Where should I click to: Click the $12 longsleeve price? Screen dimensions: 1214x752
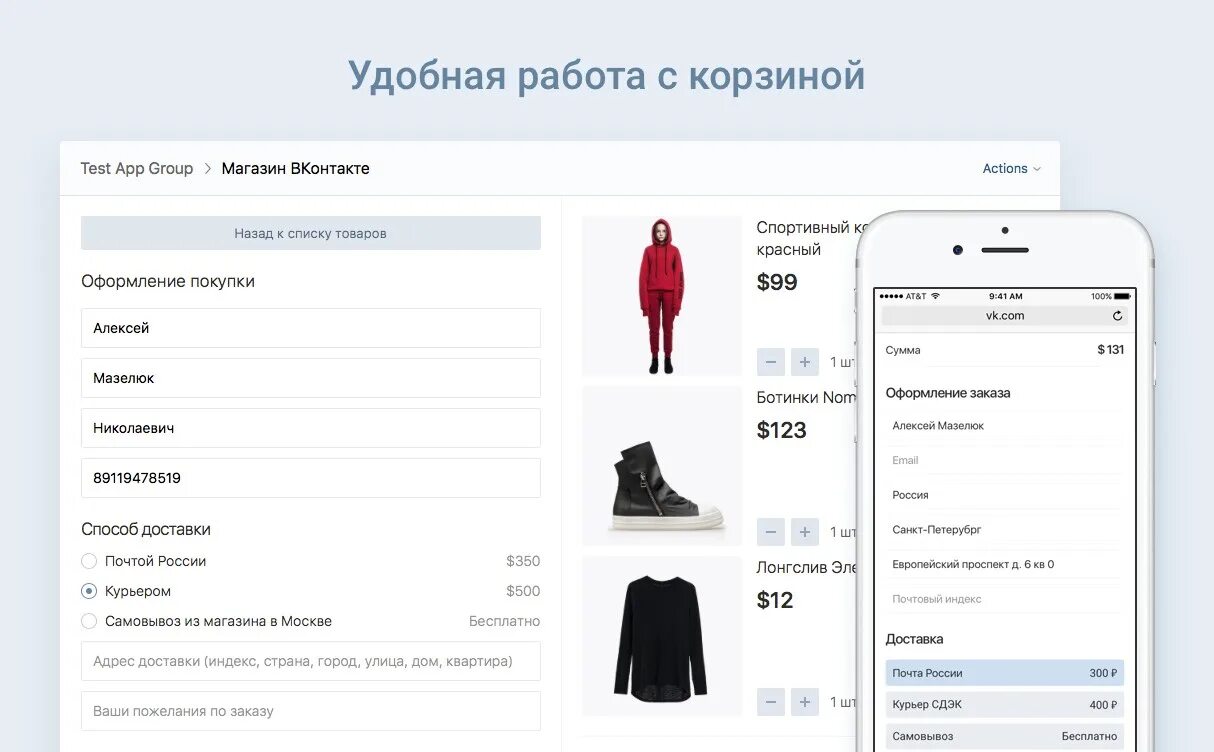(x=775, y=600)
